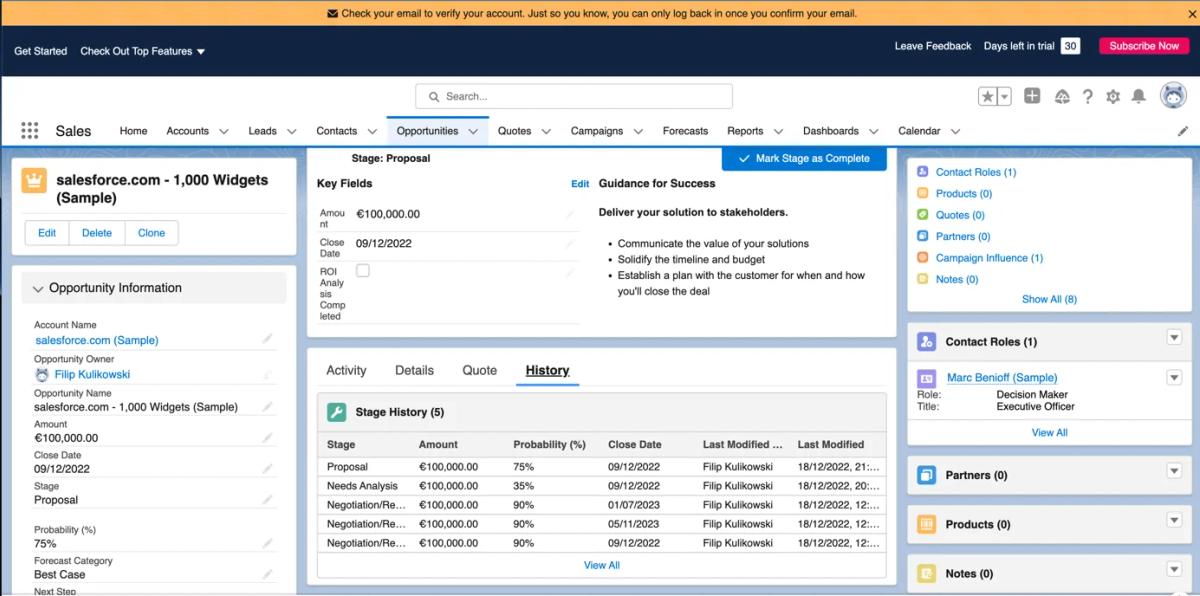This screenshot has height=596, width=1200.
Task: Click in the Search input field
Action: [574, 97]
